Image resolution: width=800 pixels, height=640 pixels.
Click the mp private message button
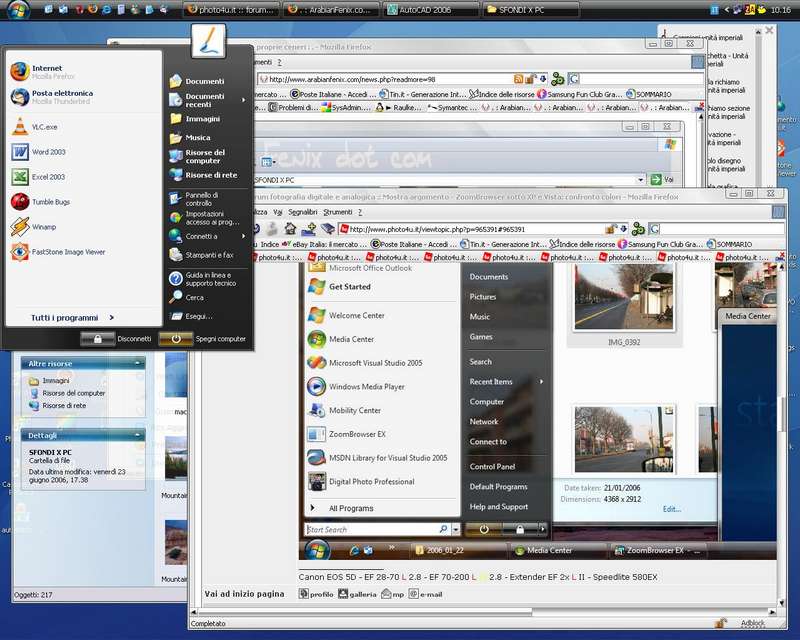coord(393,594)
